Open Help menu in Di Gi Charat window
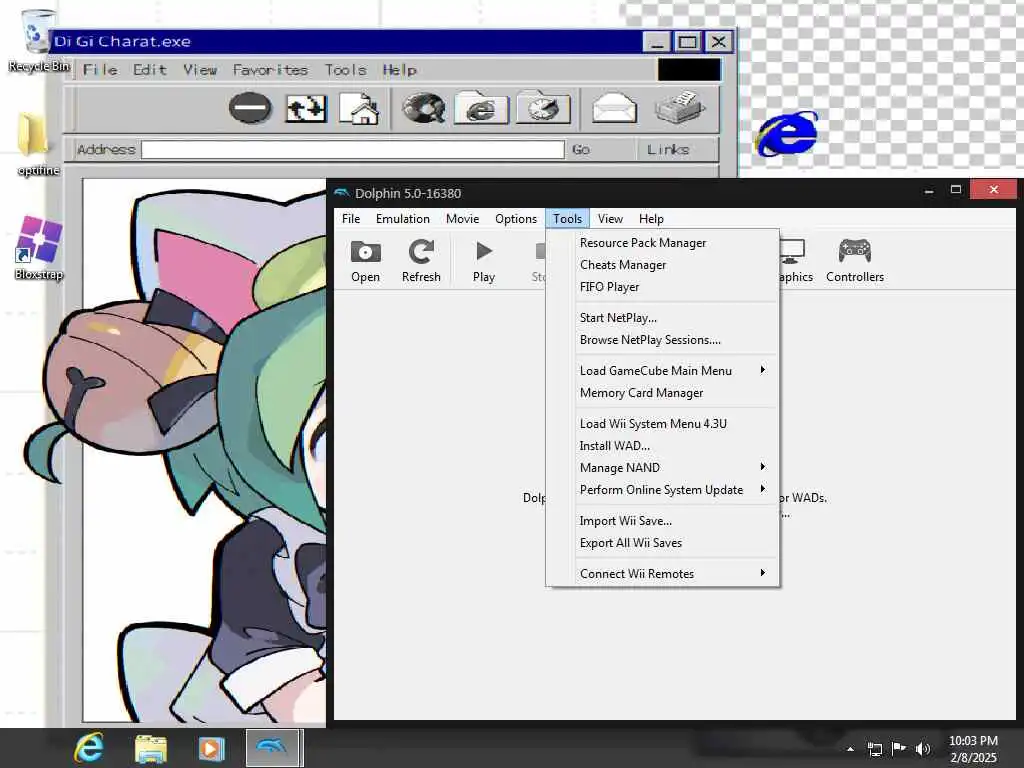 pos(400,69)
